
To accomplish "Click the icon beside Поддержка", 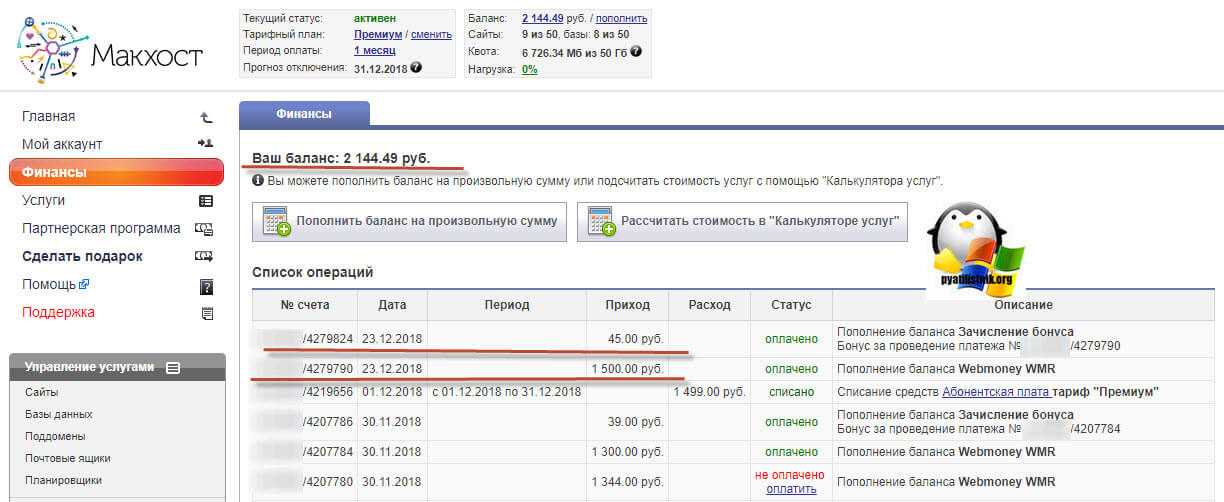I will click(x=207, y=313).
